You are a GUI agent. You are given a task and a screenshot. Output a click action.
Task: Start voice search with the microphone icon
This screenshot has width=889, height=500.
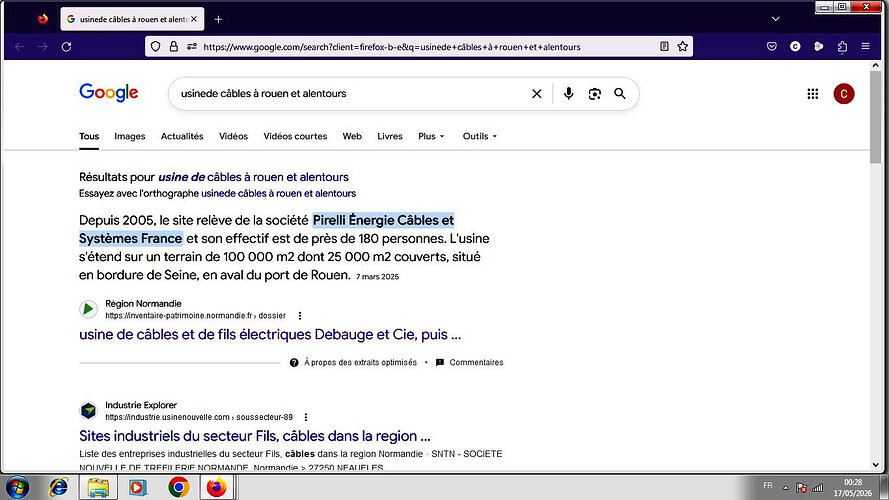point(568,94)
